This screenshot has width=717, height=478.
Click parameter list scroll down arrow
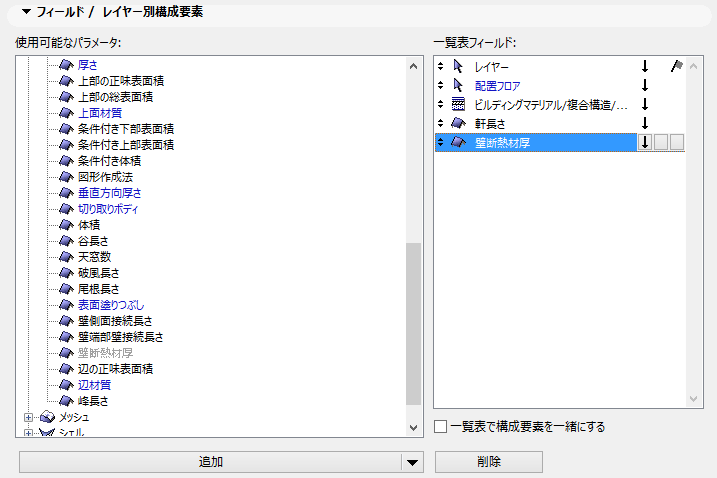point(413,428)
